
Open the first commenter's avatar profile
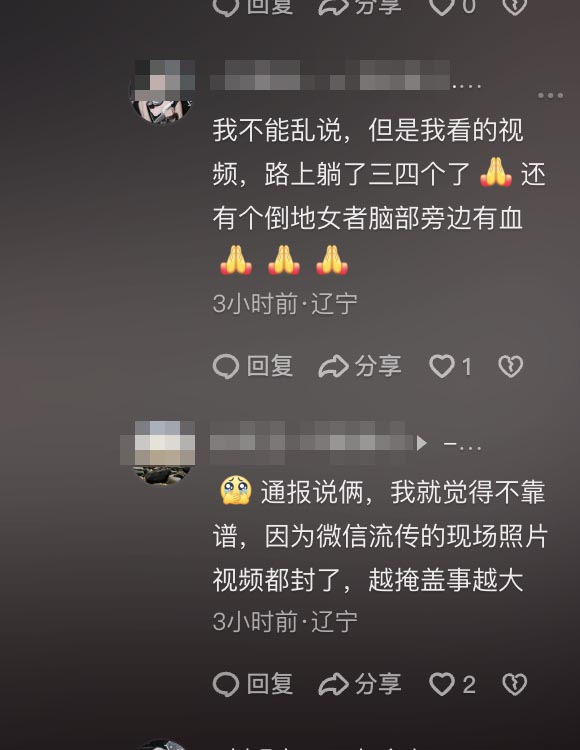(162, 91)
